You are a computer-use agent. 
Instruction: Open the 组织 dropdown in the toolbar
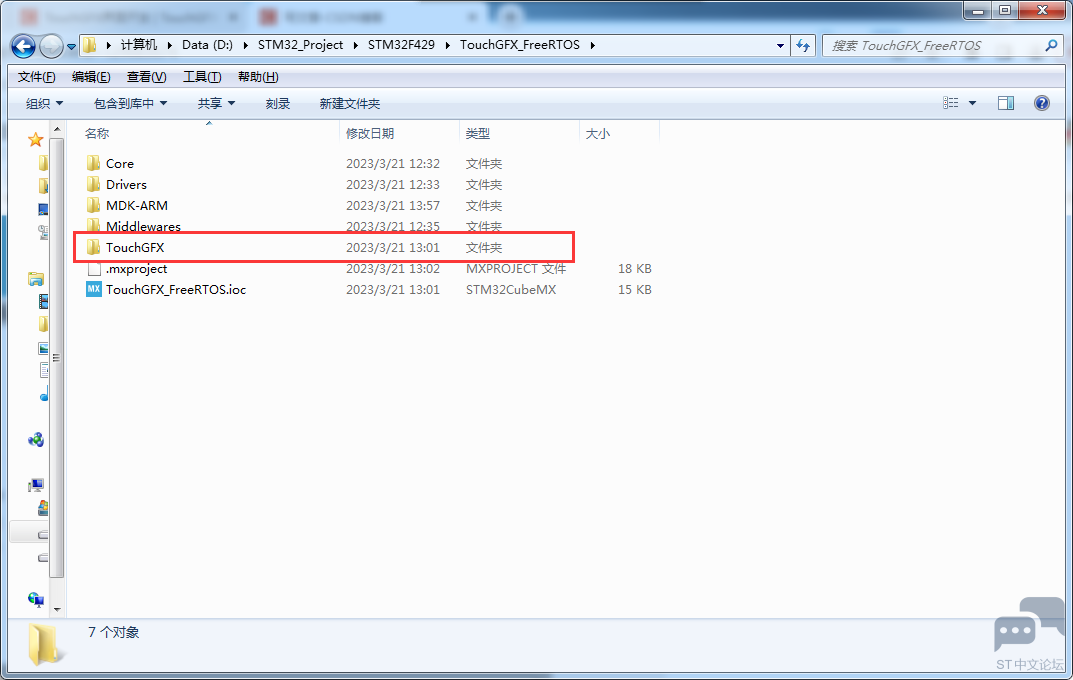coord(44,103)
